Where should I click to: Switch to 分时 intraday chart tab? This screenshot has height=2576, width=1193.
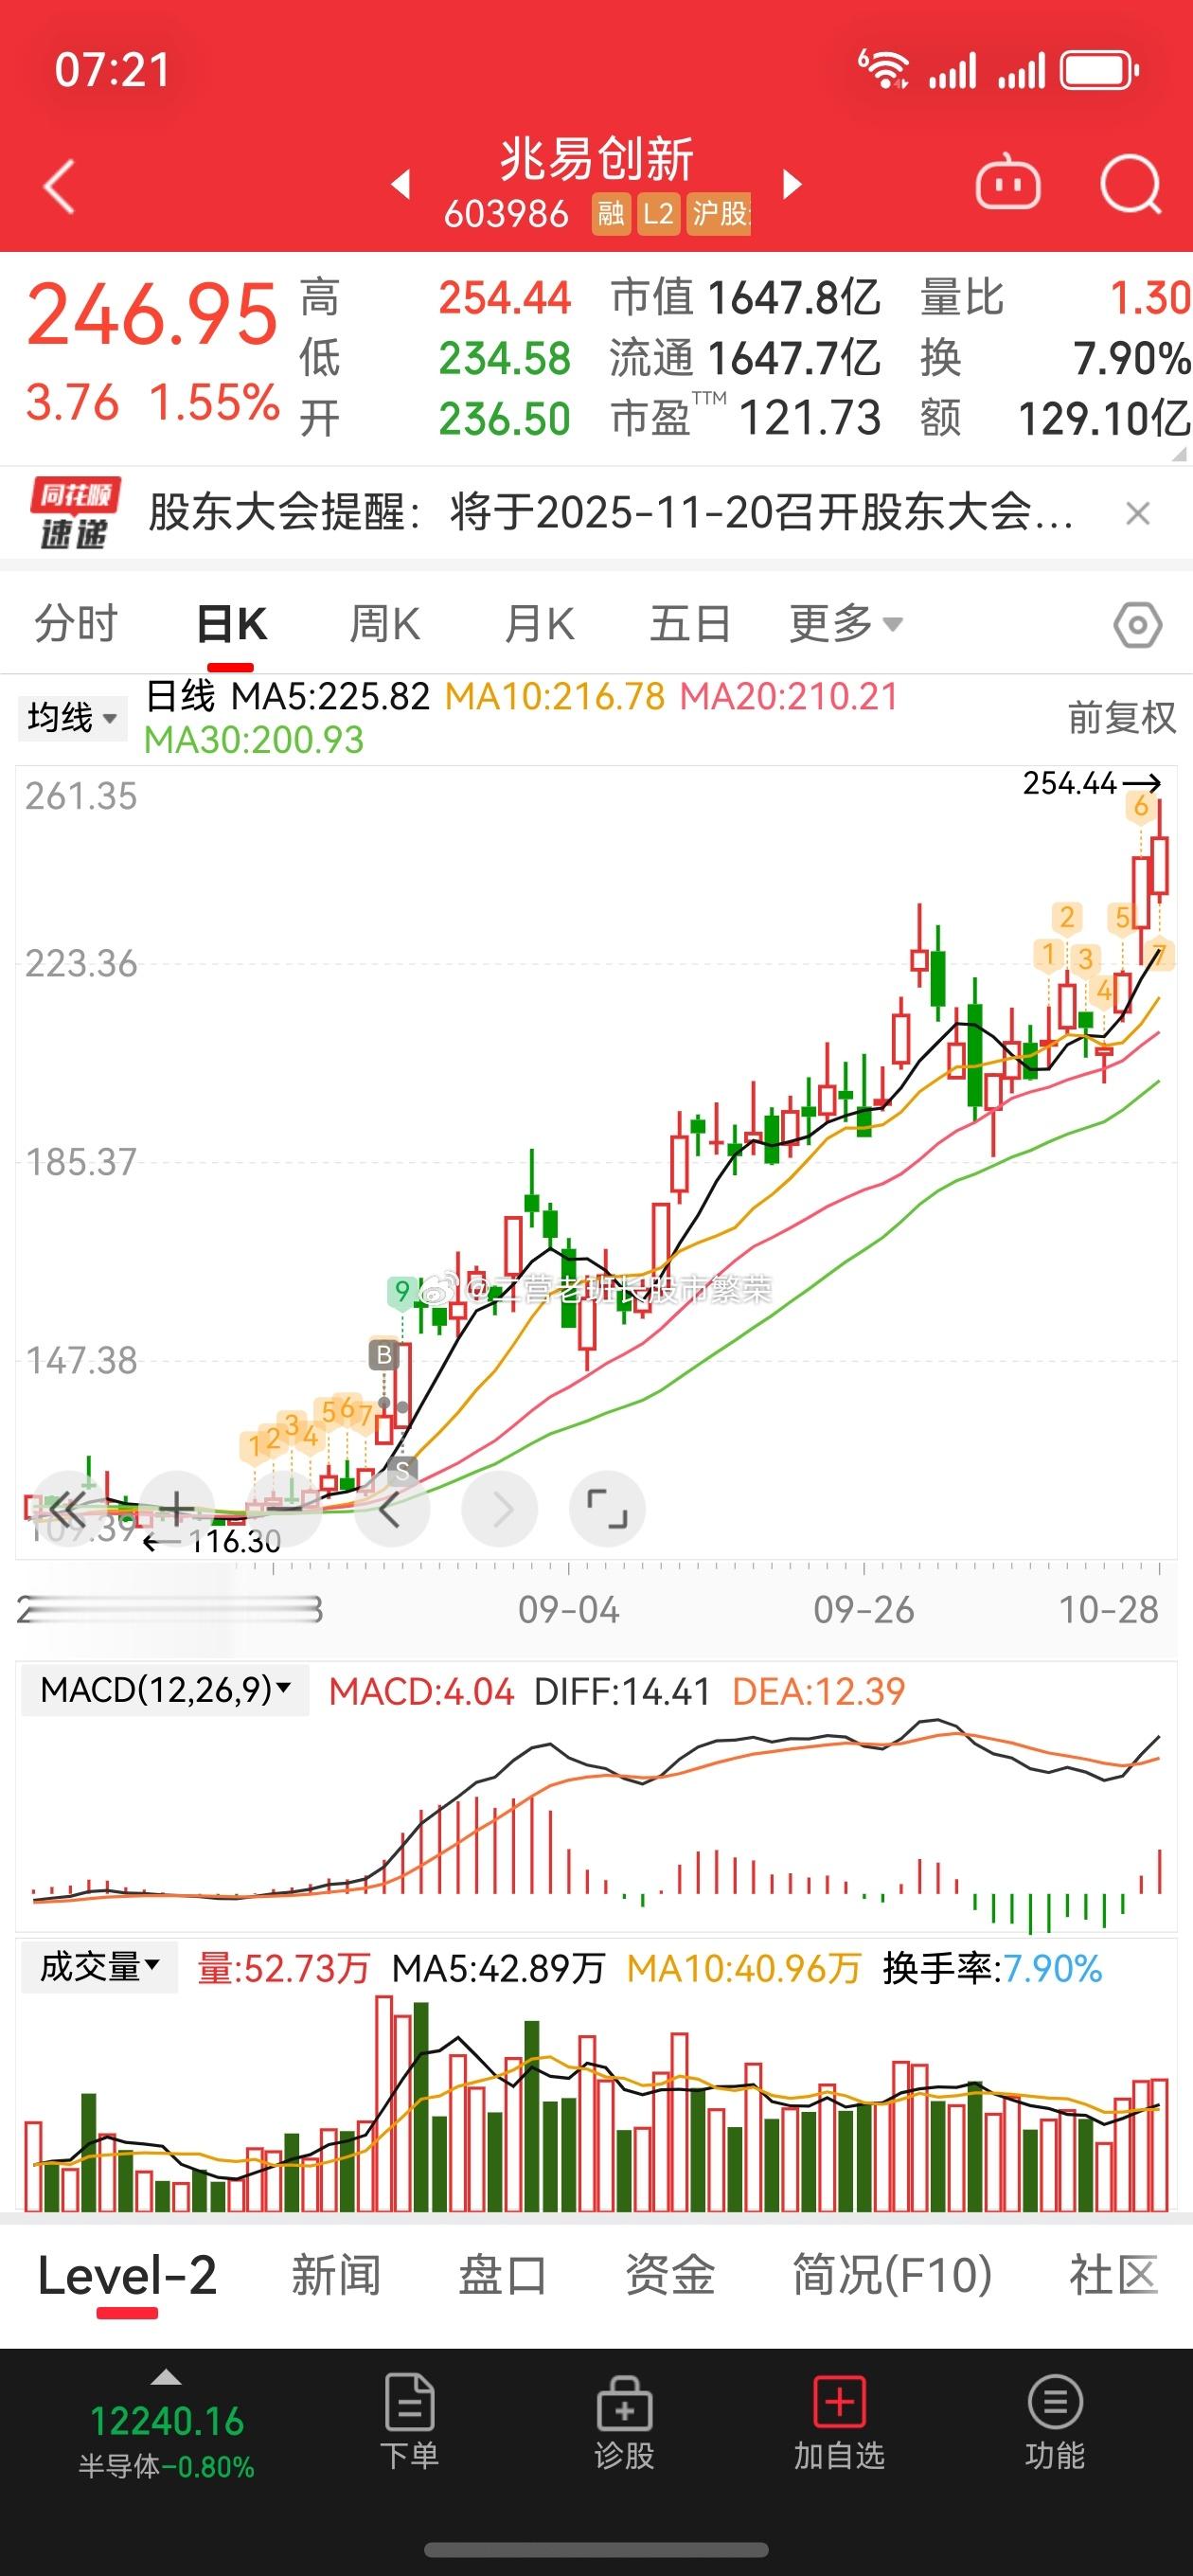click(x=76, y=624)
